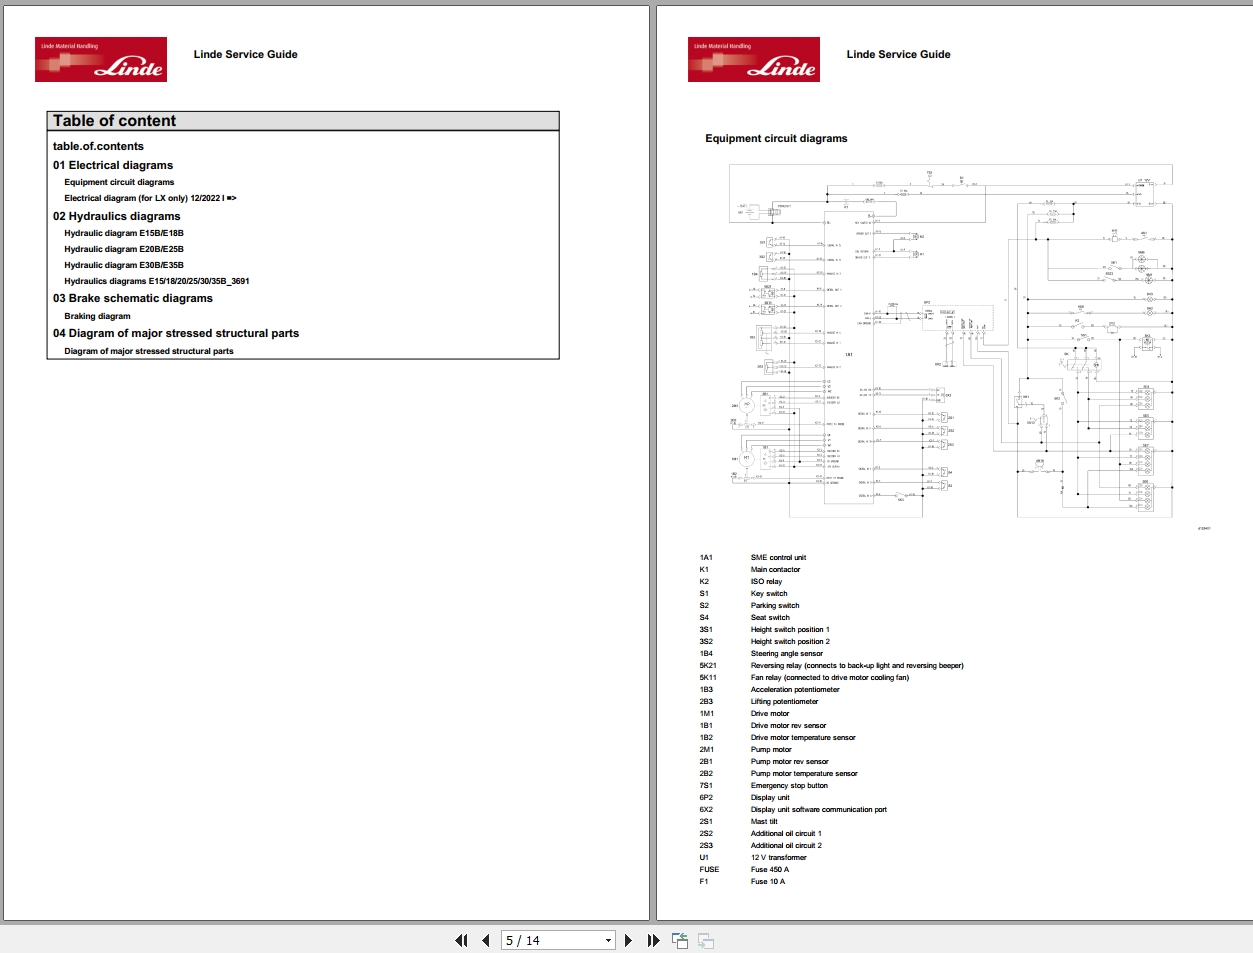Click the 'Steering angle sensor' legend row
Image resolution: width=1253 pixels, height=953 pixels.
coord(761,654)
